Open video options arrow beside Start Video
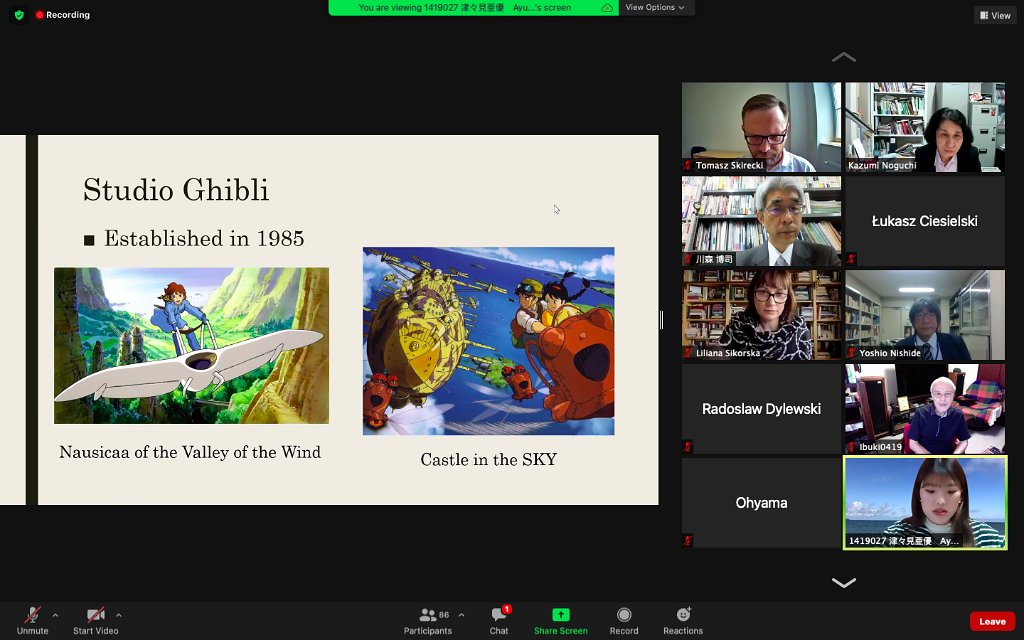 118,615
